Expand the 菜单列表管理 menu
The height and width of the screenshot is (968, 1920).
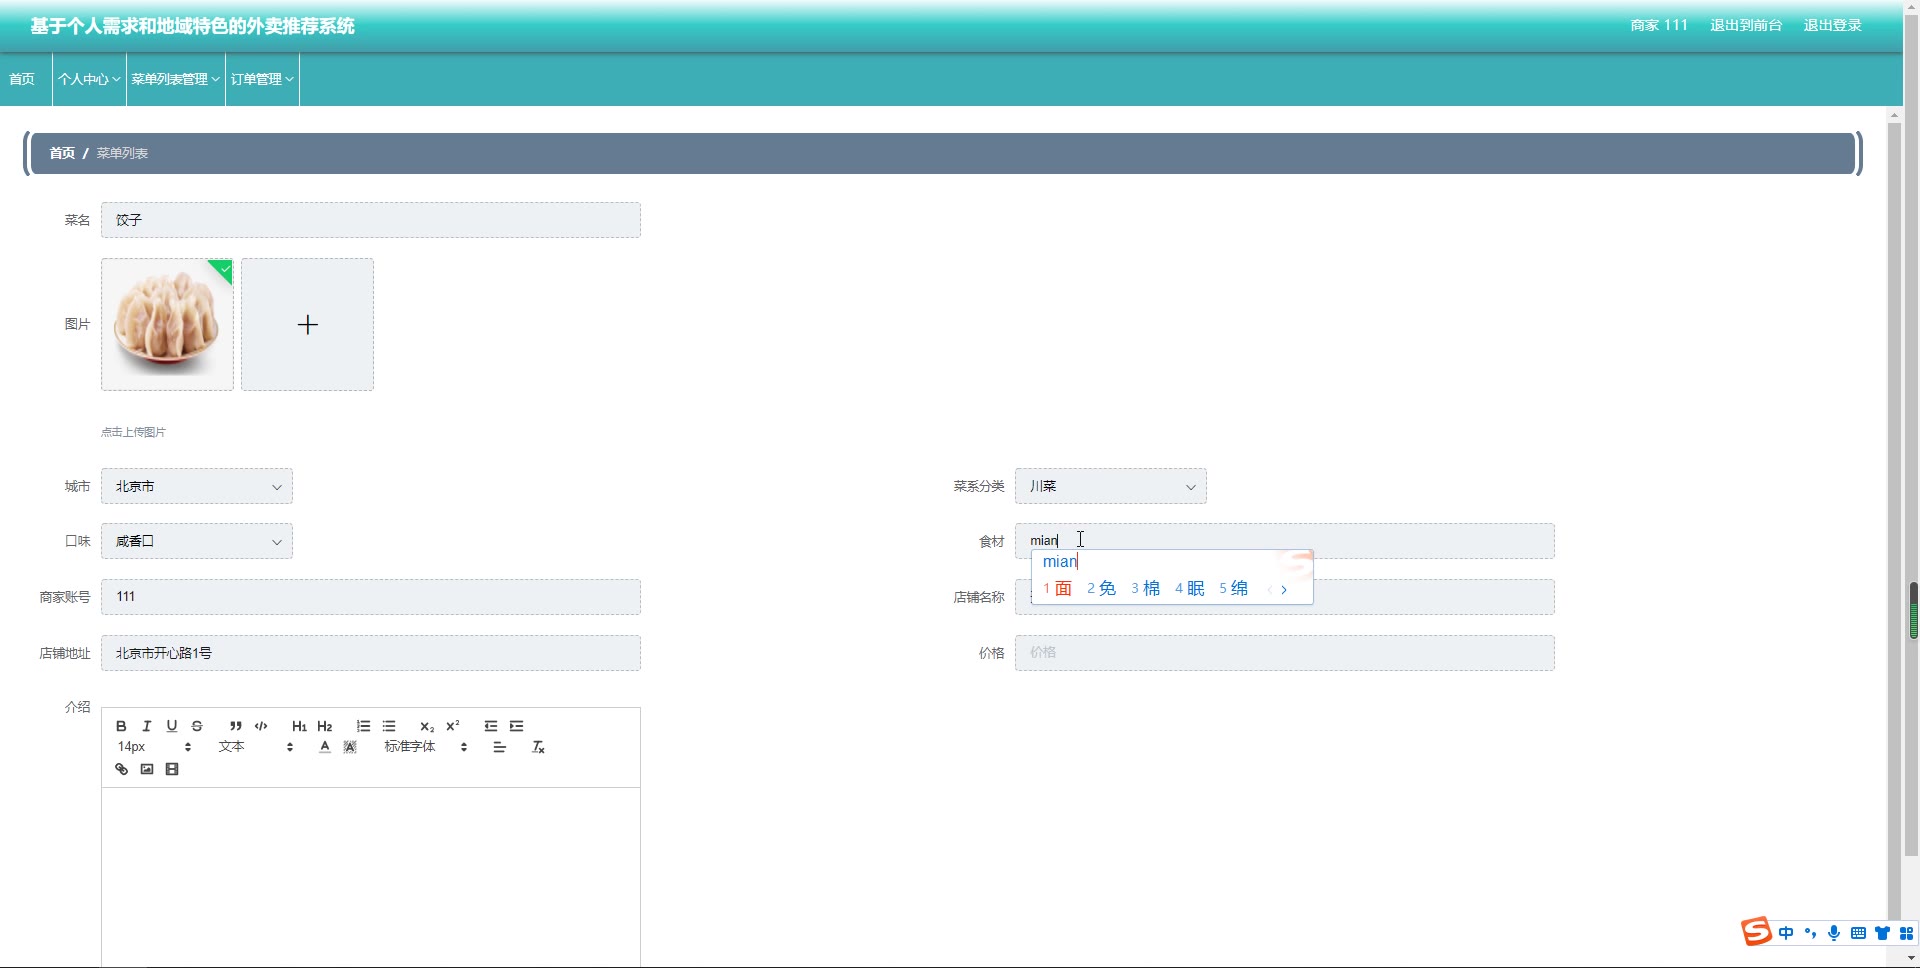tap(176, 79)
